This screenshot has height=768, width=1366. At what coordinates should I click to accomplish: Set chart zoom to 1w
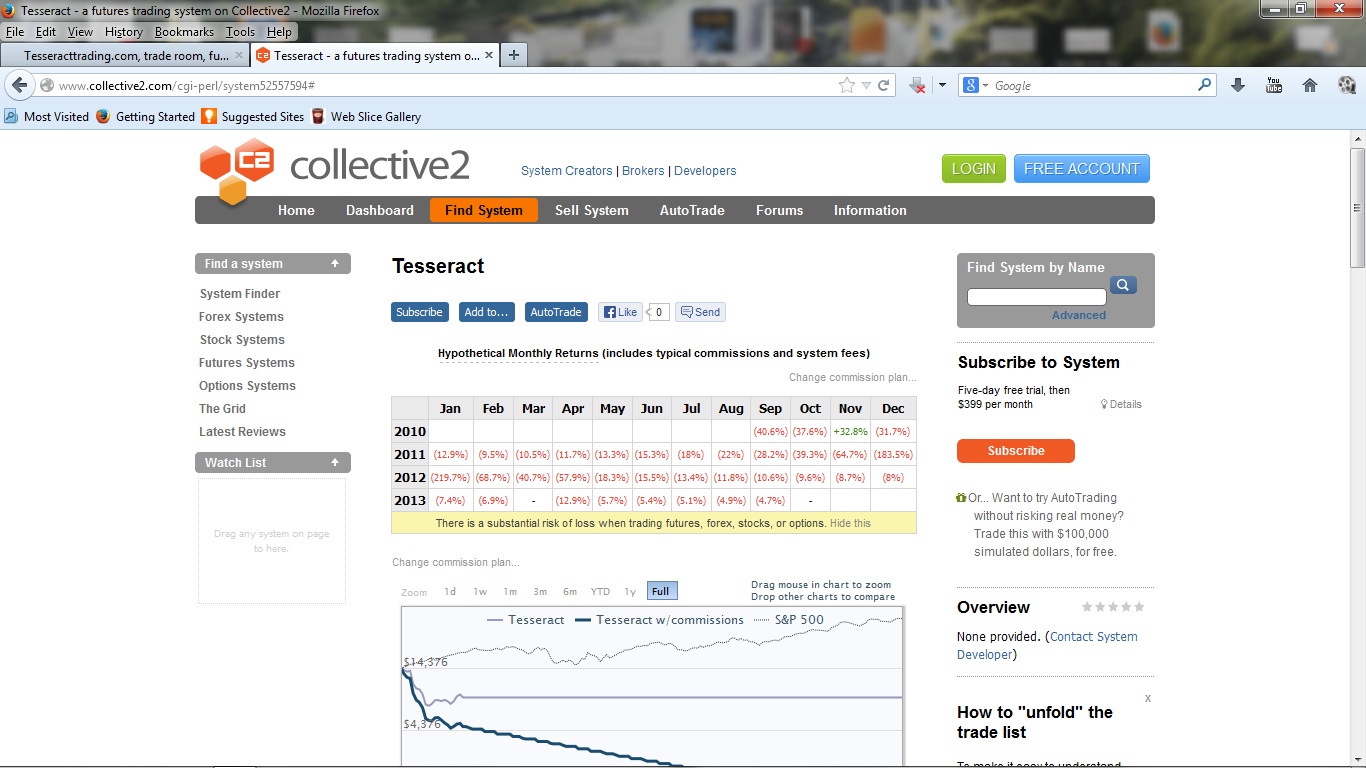480,591
